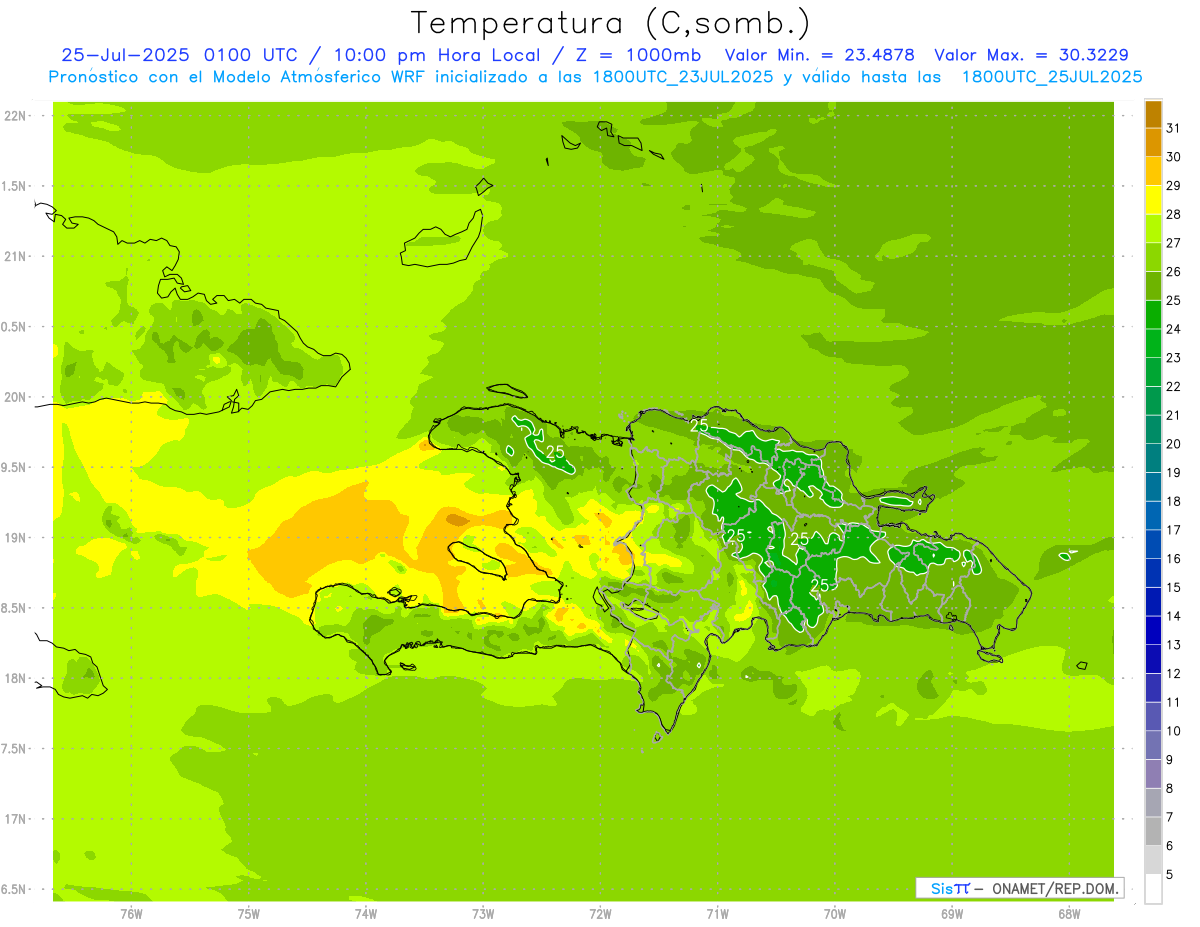Click the 18N latitude axis label
This screenshot has width=1200, height=927.
(x=16, y=679)
